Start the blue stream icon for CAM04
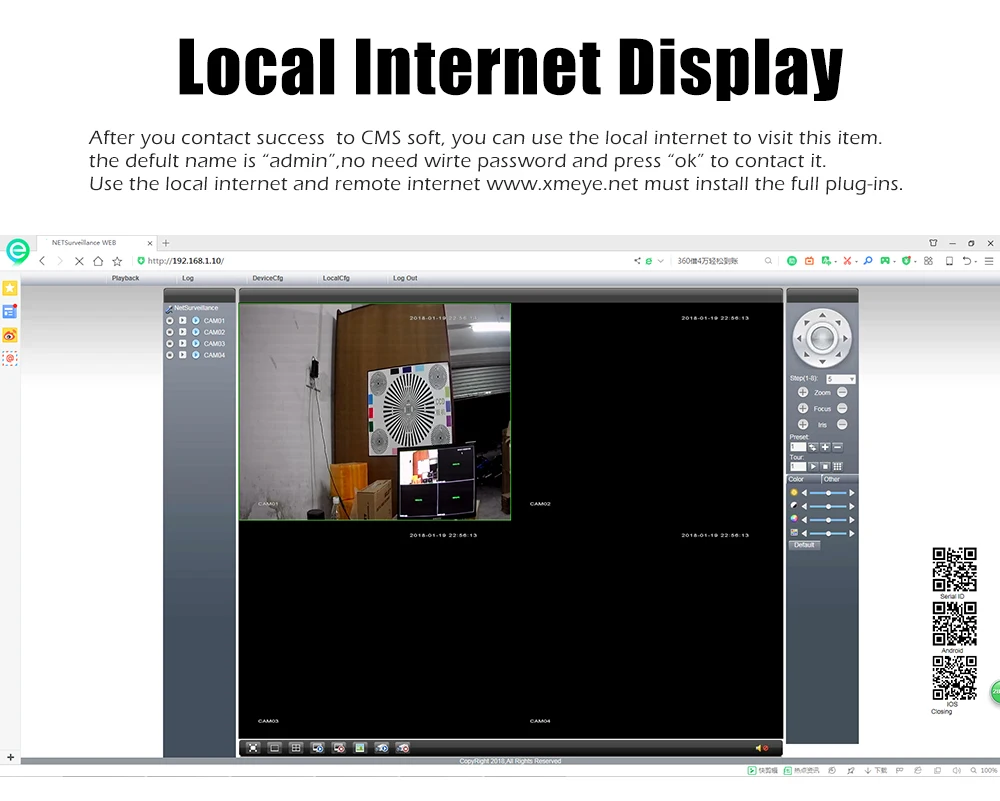The width and height of the screenshot is (1000, 801). click(196, 355)
